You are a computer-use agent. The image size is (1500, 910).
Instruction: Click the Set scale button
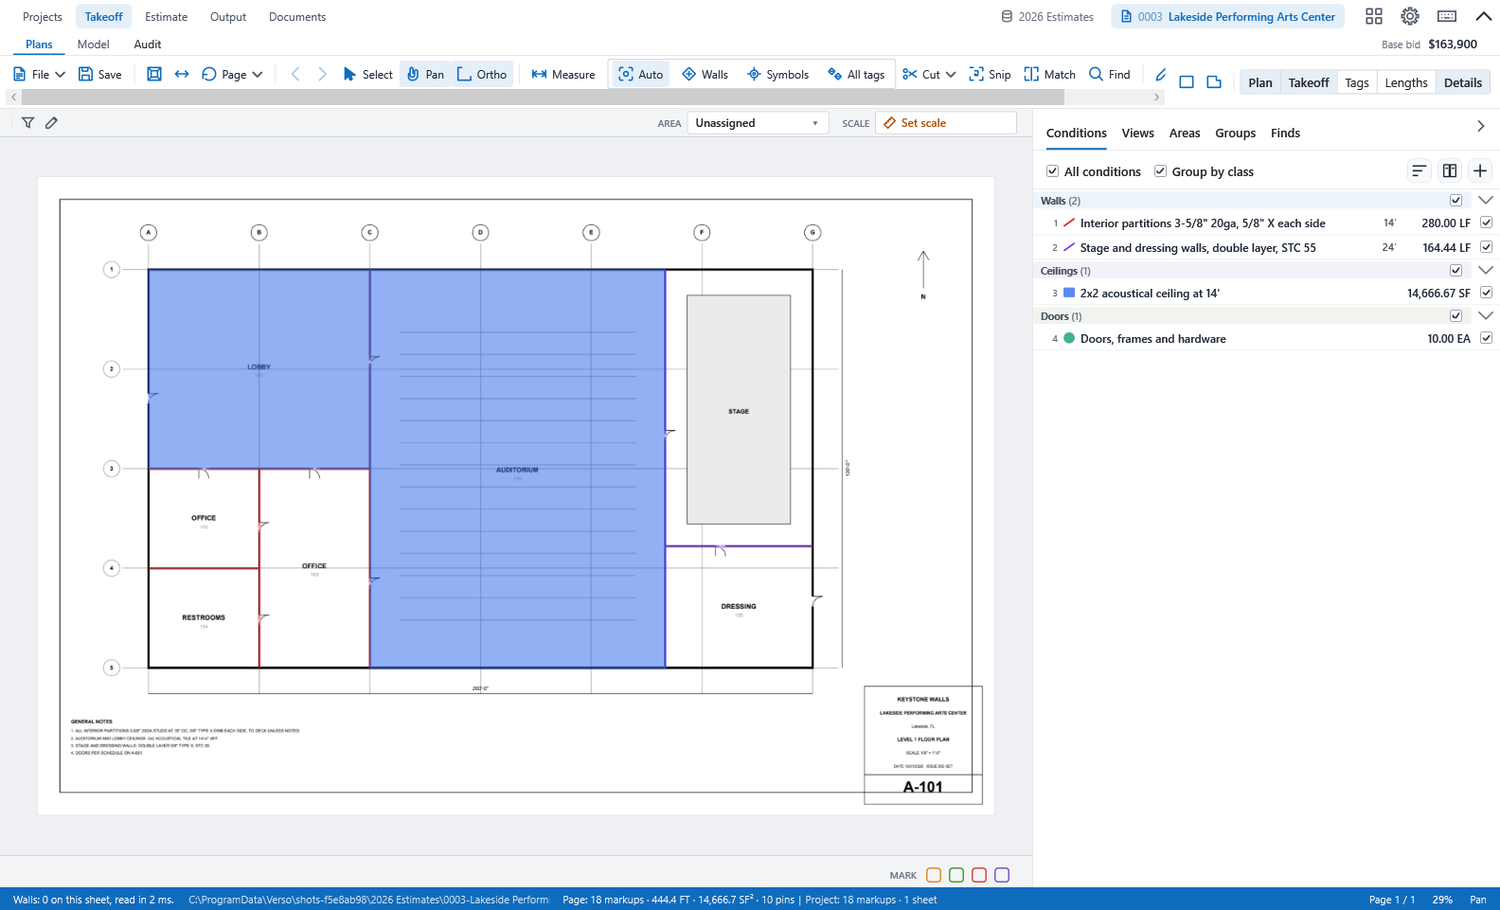point(946,123)
